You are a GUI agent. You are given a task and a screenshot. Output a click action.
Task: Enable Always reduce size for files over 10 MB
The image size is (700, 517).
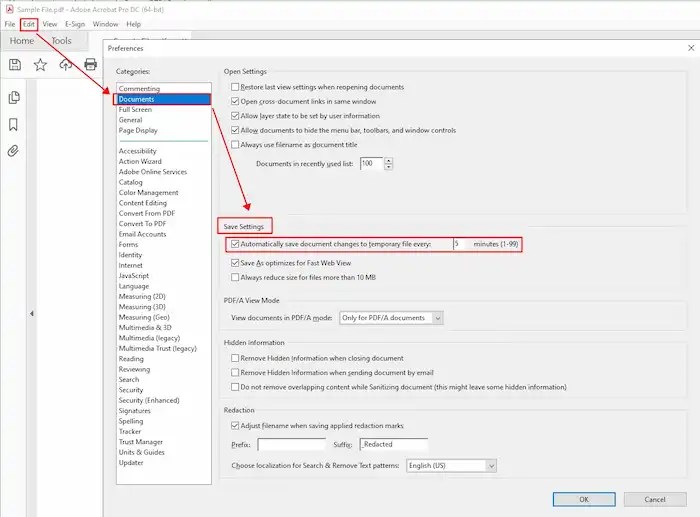coord(235,277)
